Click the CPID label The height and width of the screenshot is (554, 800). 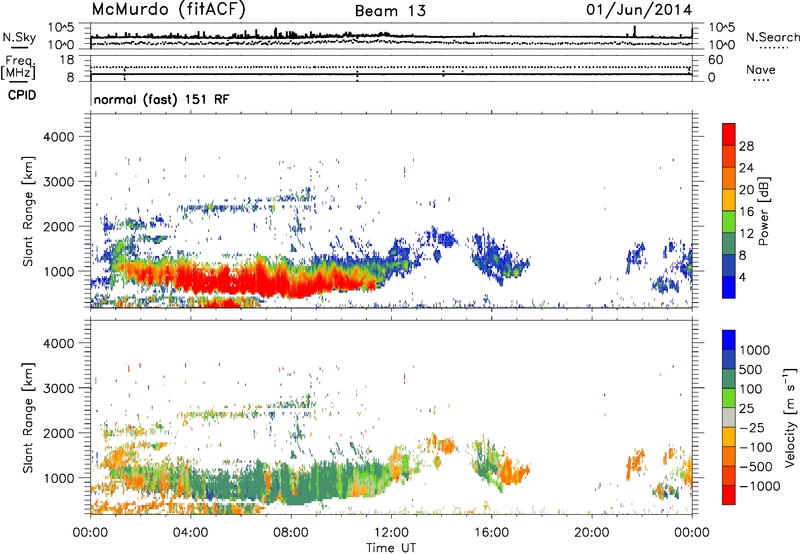pyautogui.click(x=22, y=95)
